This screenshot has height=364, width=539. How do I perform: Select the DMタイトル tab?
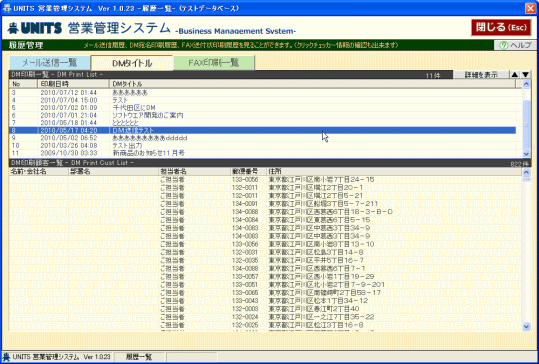[x=132, y=63]
